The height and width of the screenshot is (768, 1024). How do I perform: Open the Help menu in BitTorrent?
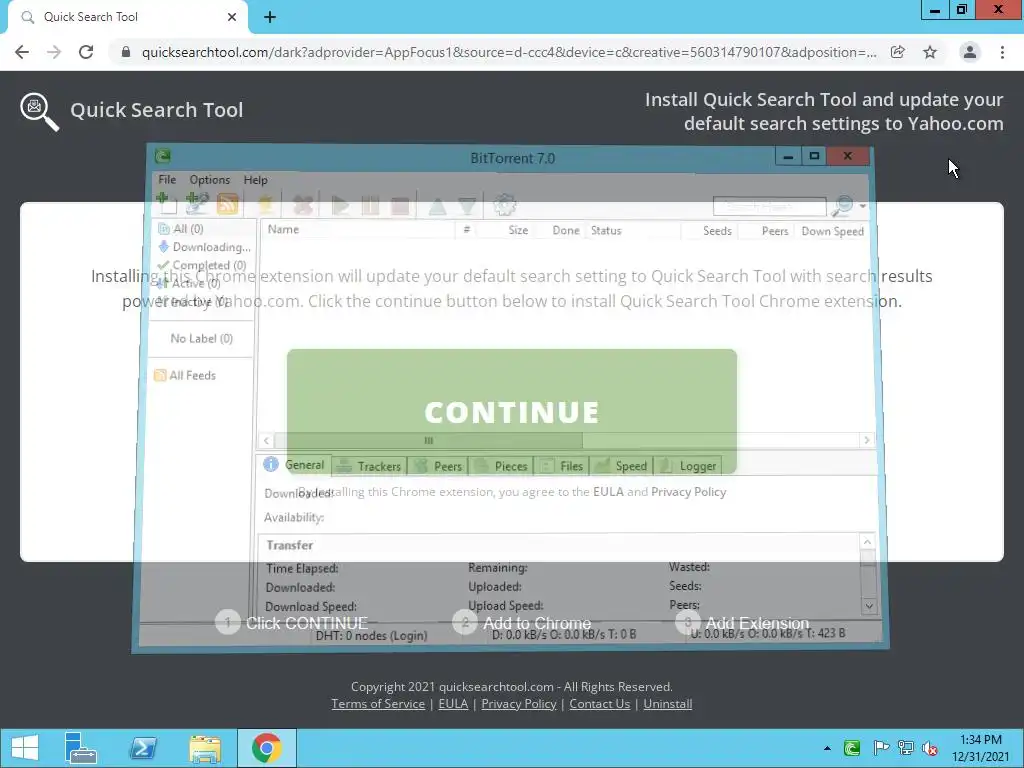(x=255, y=180)
